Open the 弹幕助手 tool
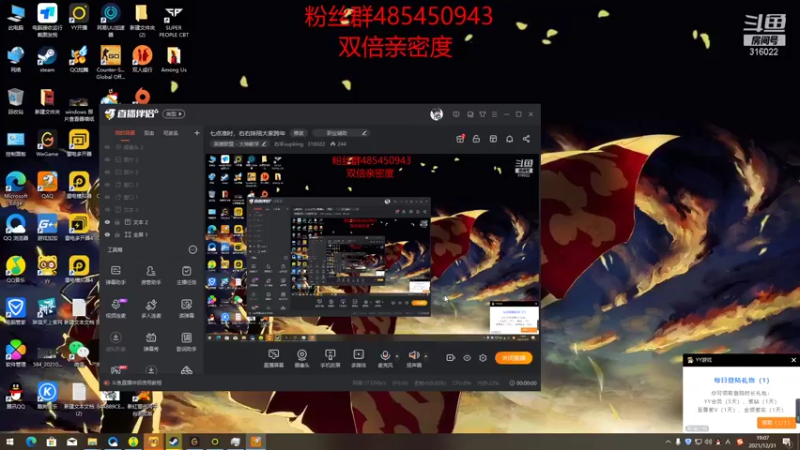The image size is (800, 450). coord(116,274)
